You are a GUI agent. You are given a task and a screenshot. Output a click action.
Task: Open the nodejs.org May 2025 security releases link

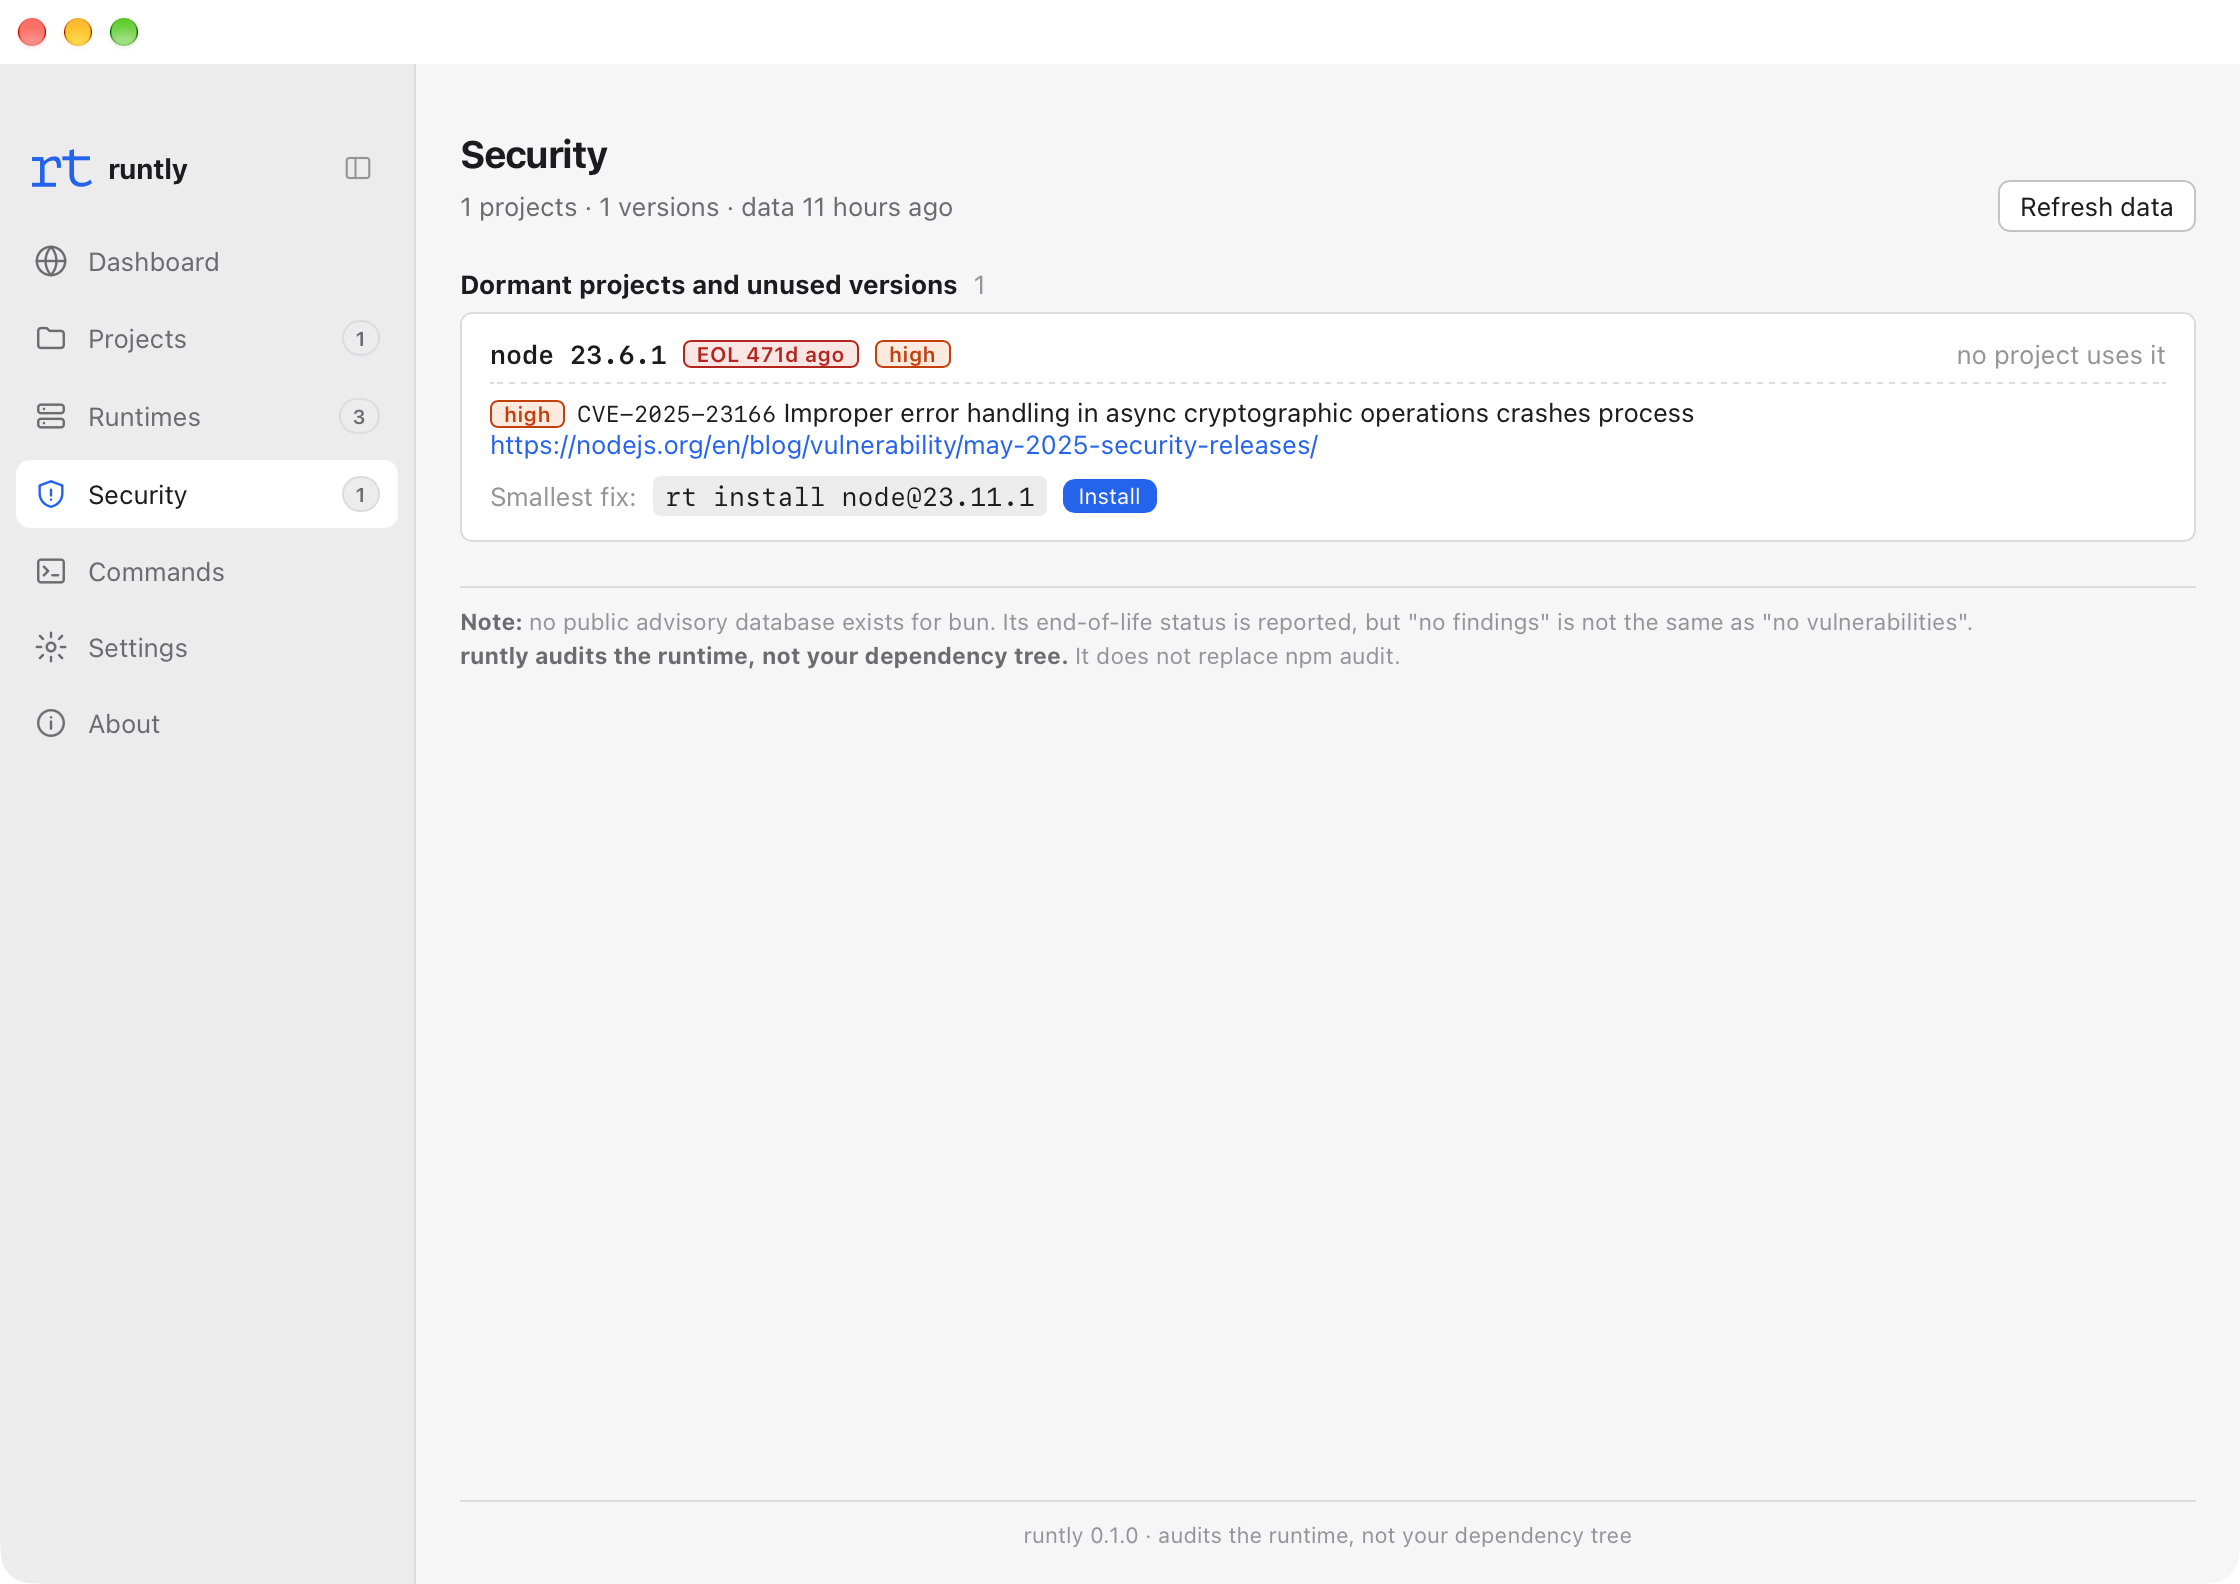pyautogui.click(x=903, y=445)
